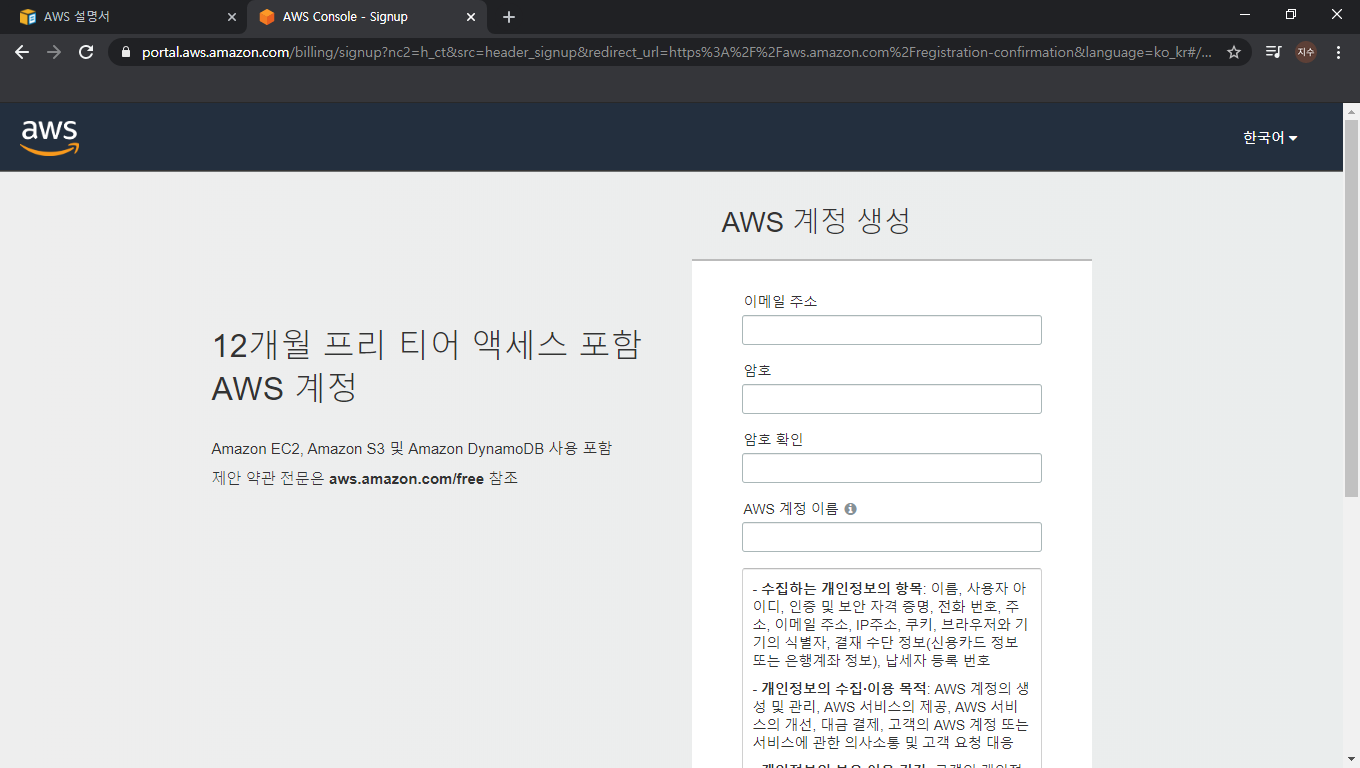Viewport: 1360px width, 768px height.
Task: Open a new browser tab
Action: pos(509,17)
